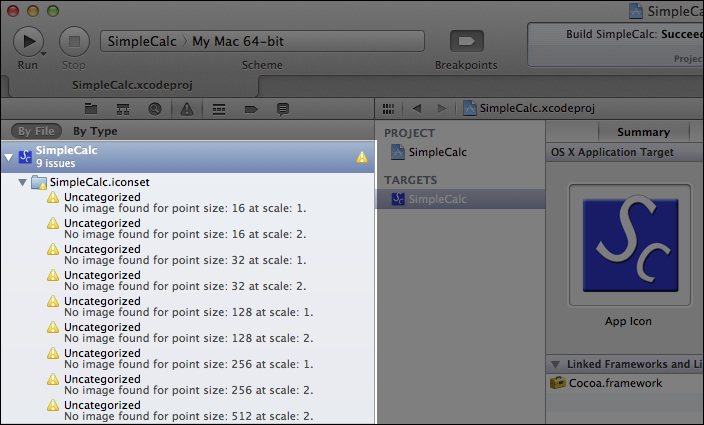Select SimpleCalc under TARGETS
The image size is (704, 425).
coord(461,199)
